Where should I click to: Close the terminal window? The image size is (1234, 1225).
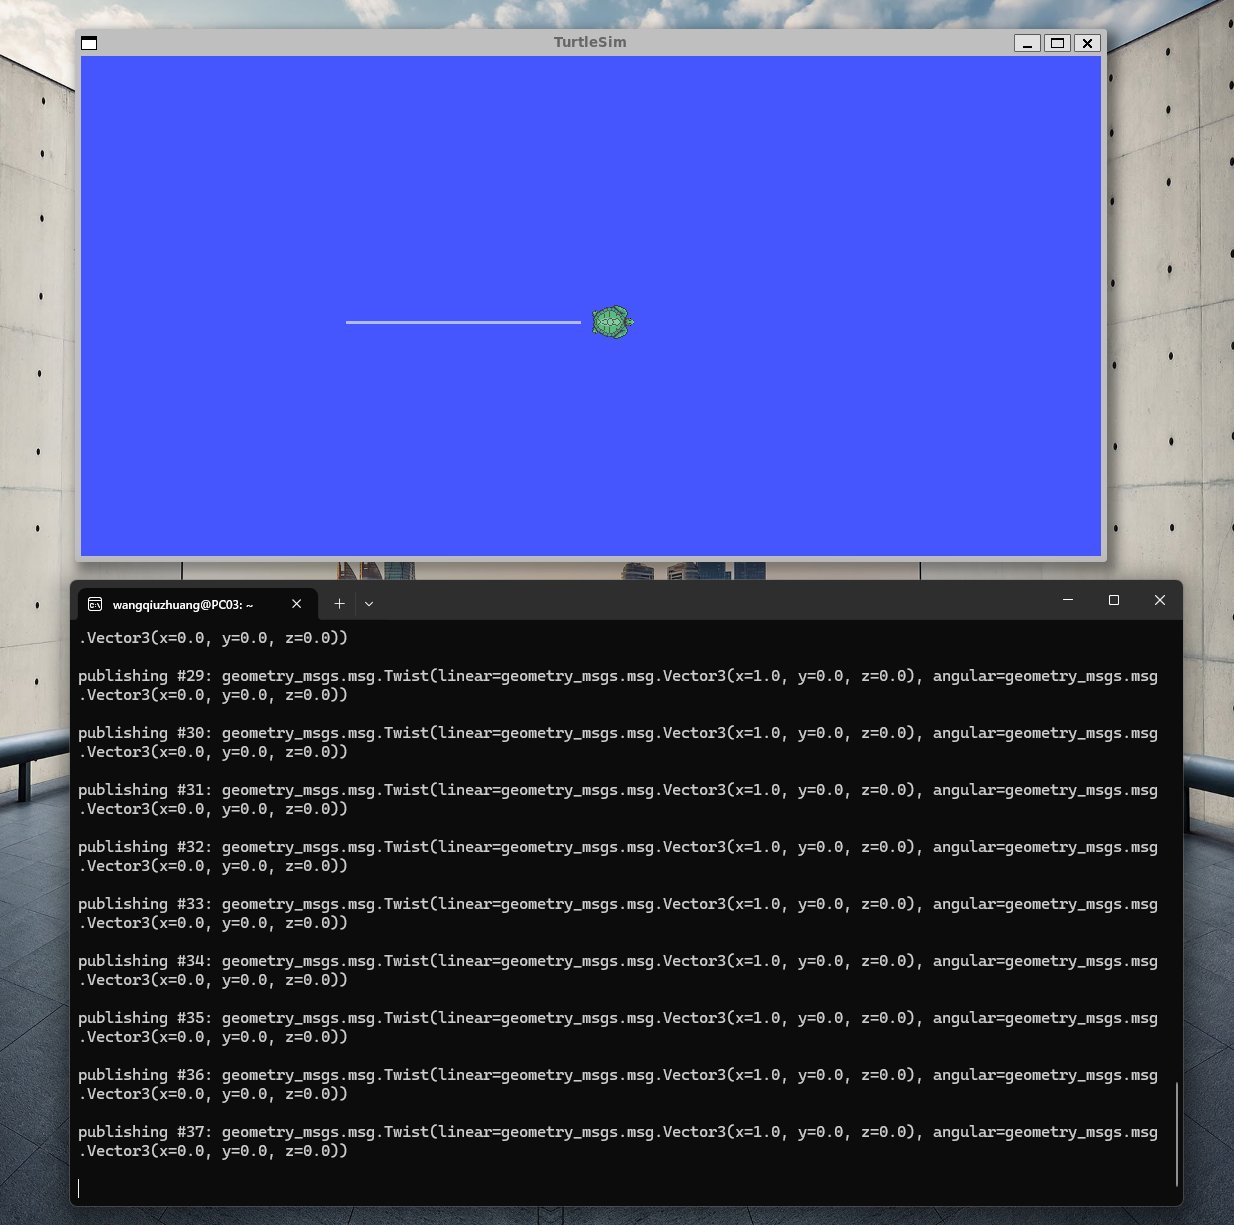1160,600
